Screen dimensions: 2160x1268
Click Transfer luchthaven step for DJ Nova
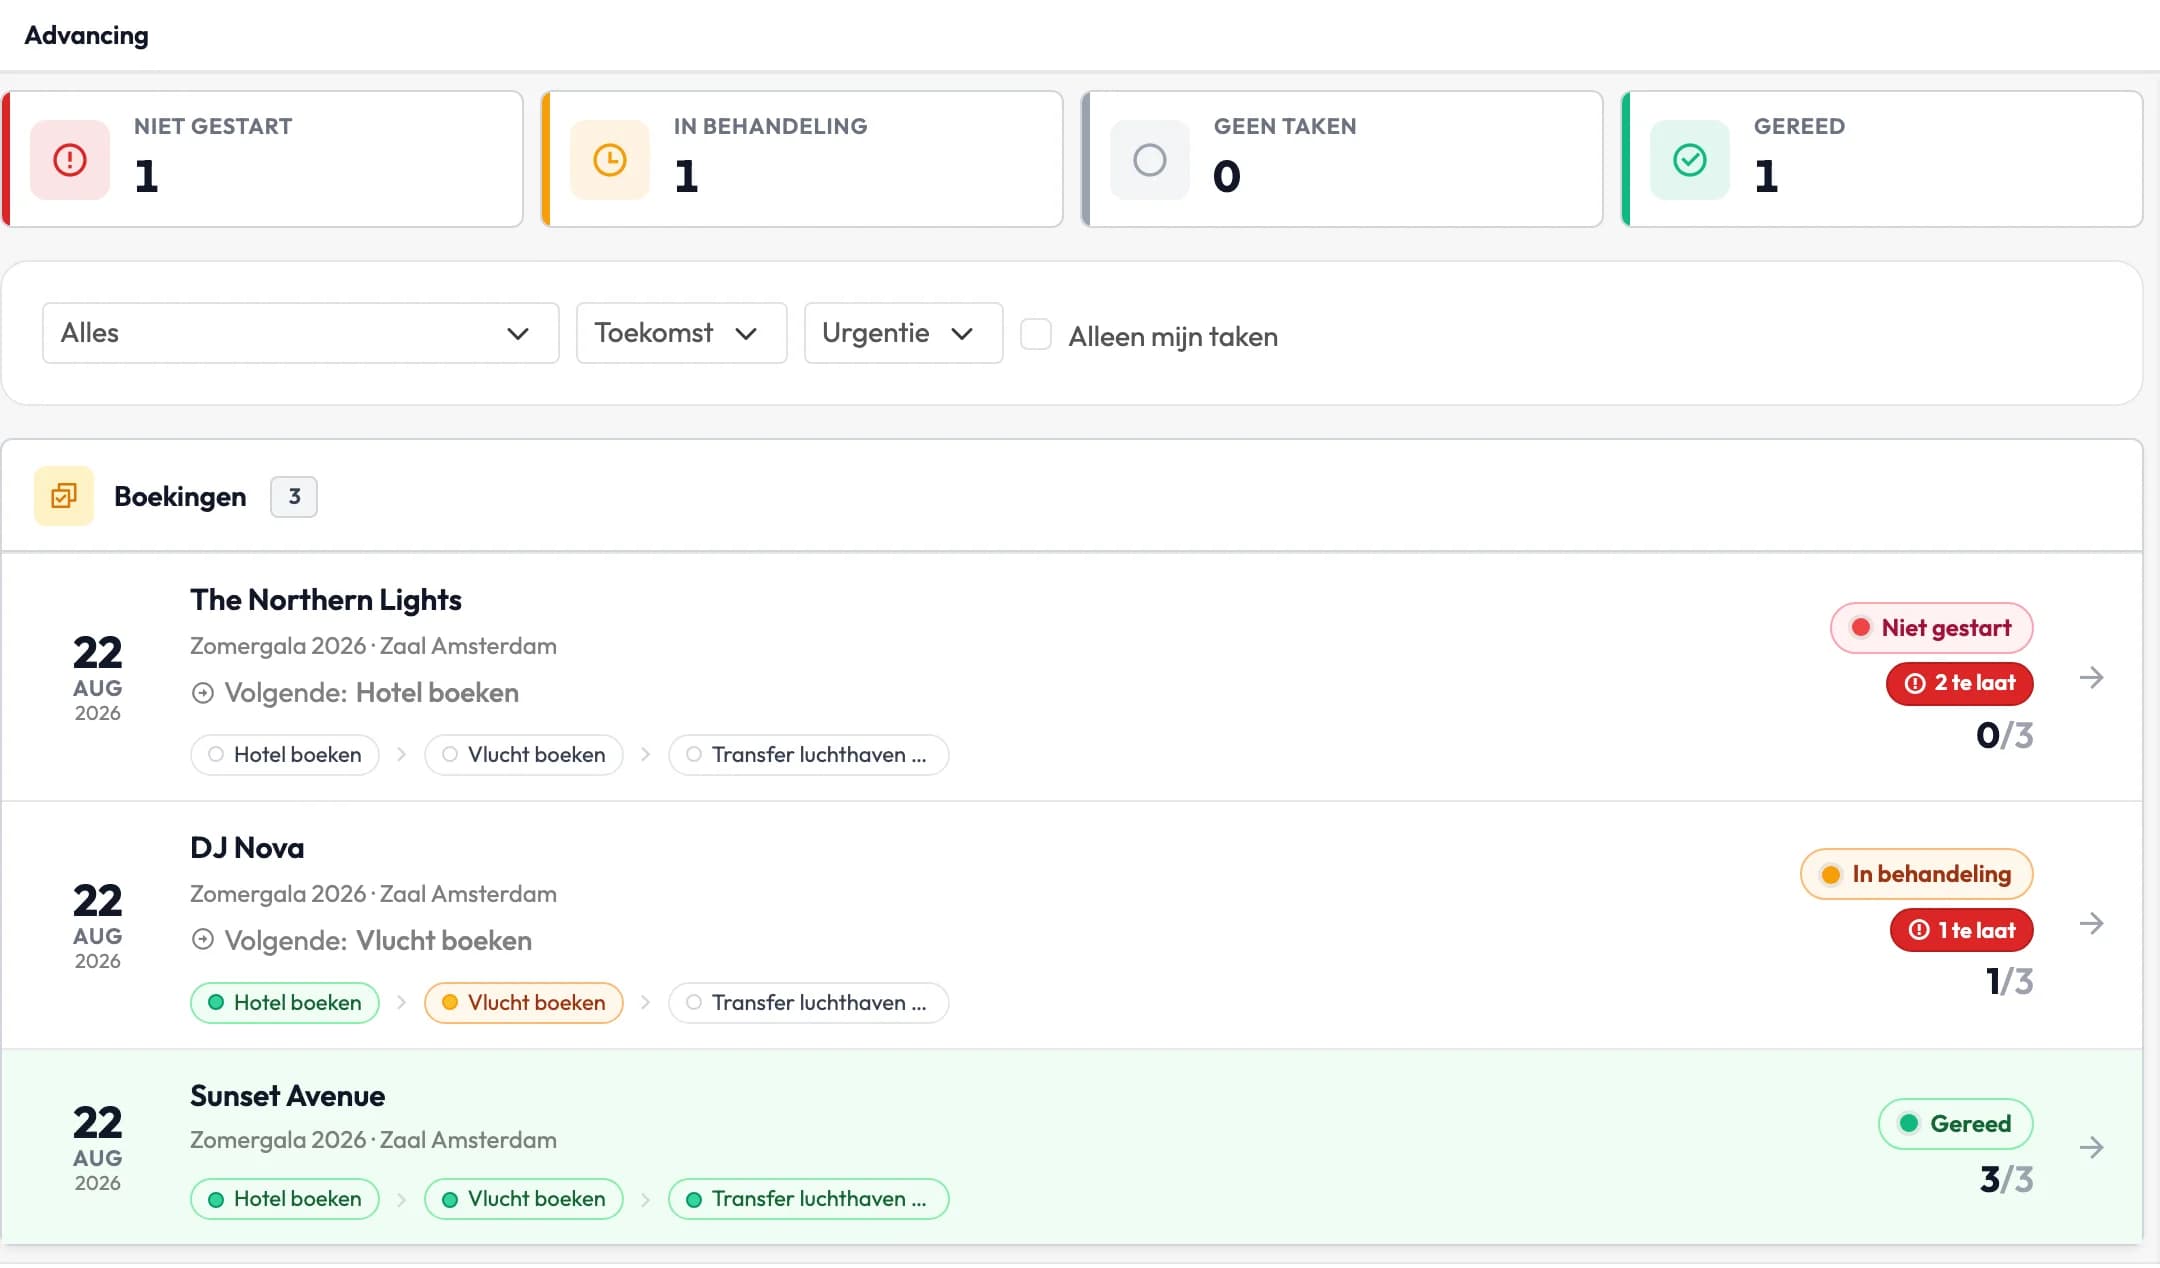[x=809, y=1003]
